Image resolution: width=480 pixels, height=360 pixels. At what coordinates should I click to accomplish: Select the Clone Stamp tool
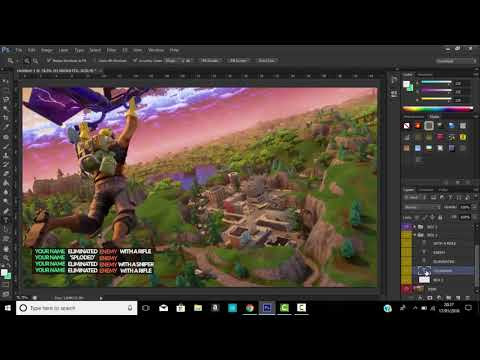(x=6, y=155)
